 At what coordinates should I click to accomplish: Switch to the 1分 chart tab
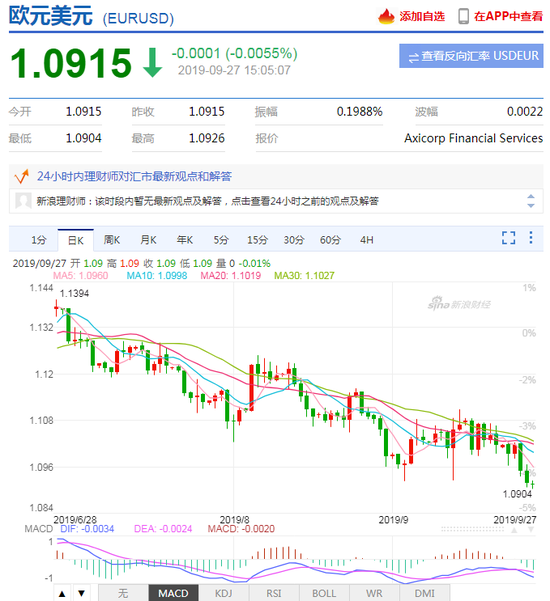pos(38,240)
